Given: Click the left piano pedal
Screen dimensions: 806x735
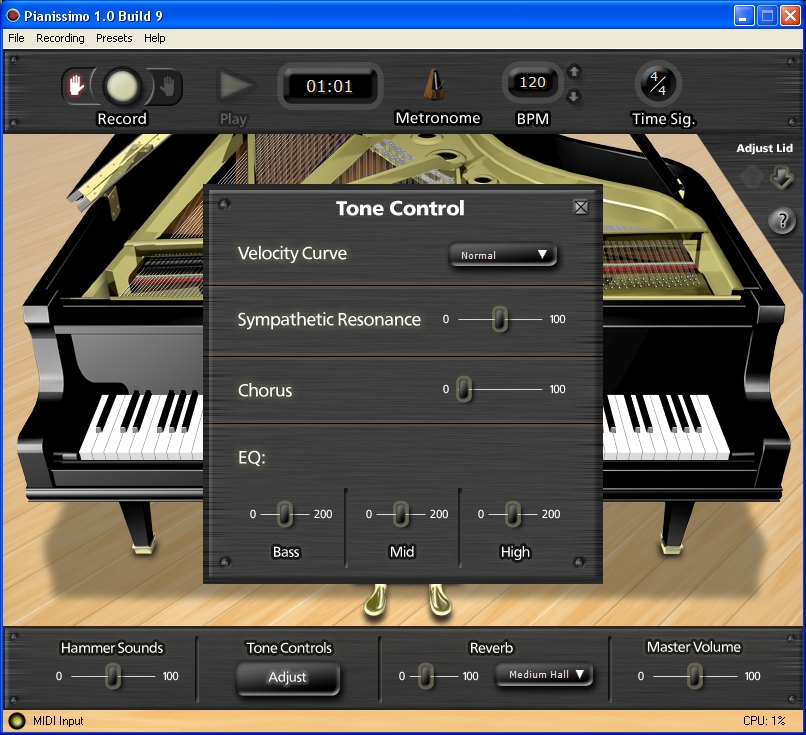Looking at the screenshot, I should [x=376, y=599].
